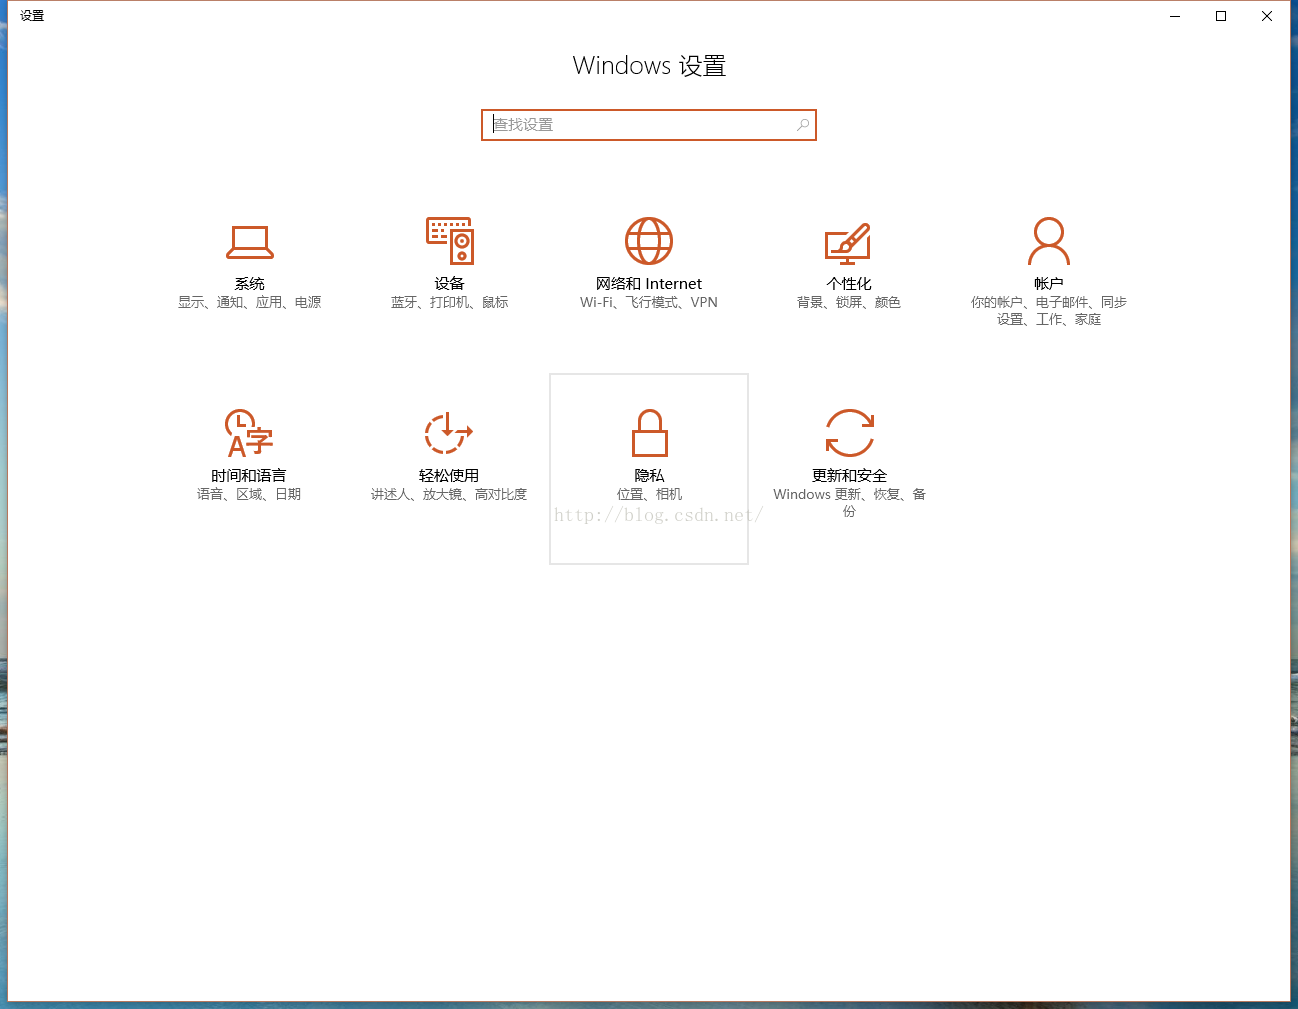The image size is (1298, 1009).
Task: Click the 语音、区域、日期 description
Action: click(249, 494)
